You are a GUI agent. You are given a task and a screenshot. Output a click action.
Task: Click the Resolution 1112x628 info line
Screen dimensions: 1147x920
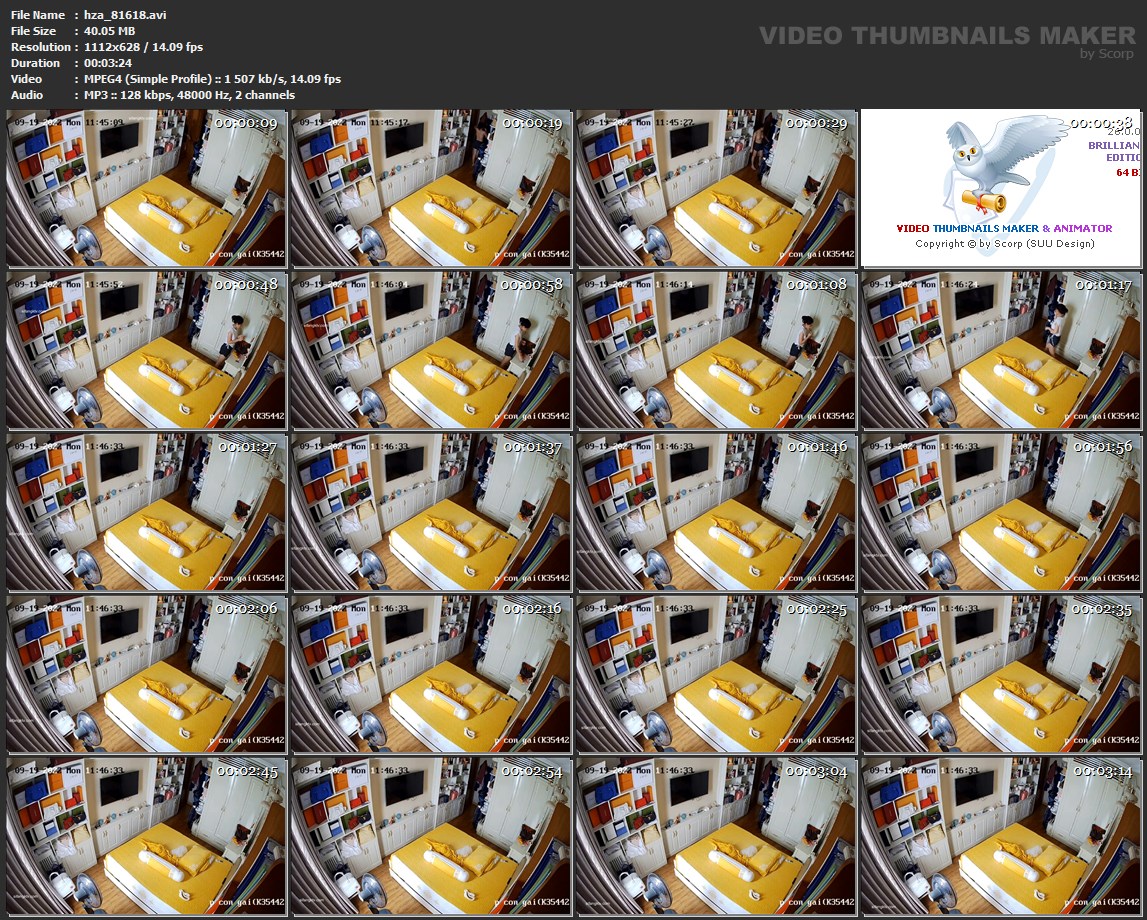click(x=143, y=47)
